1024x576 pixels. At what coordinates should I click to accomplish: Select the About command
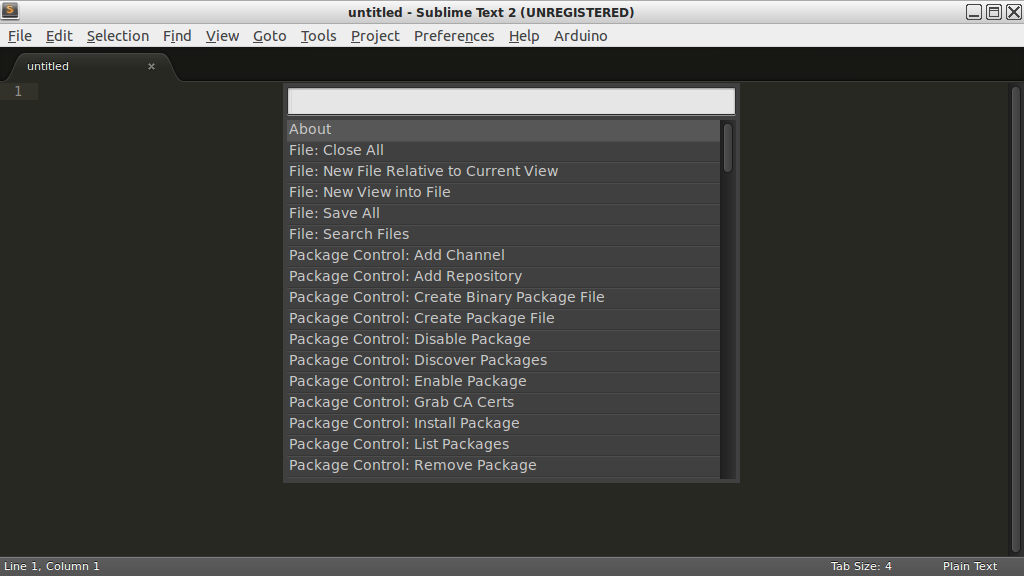504,129
